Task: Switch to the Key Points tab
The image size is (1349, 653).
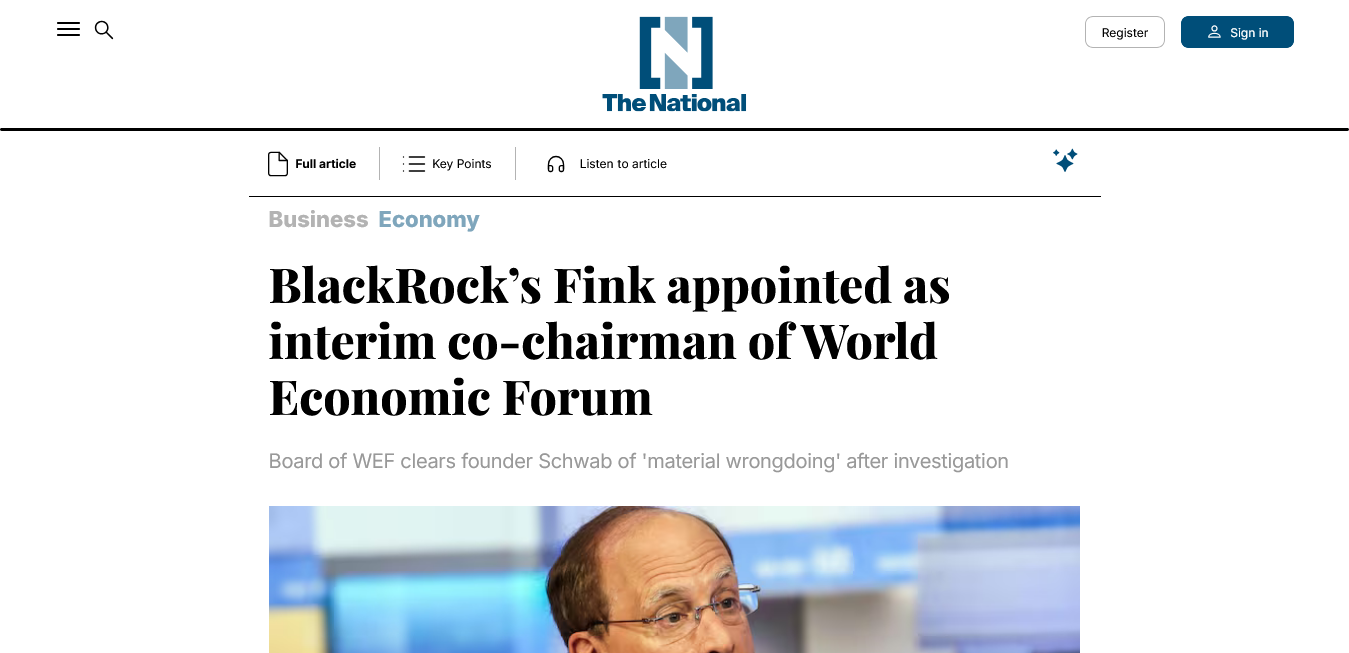Action: click(461, 164)
